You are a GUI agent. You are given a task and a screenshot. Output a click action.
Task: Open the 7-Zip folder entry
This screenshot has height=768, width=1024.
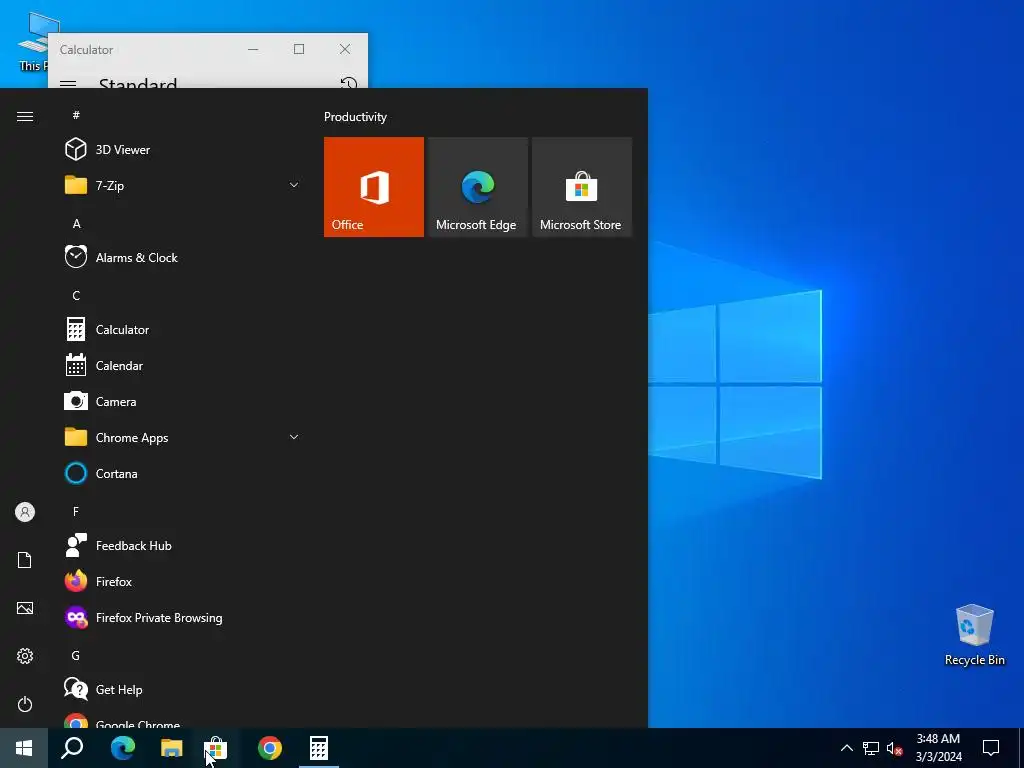tap(183, 185)
